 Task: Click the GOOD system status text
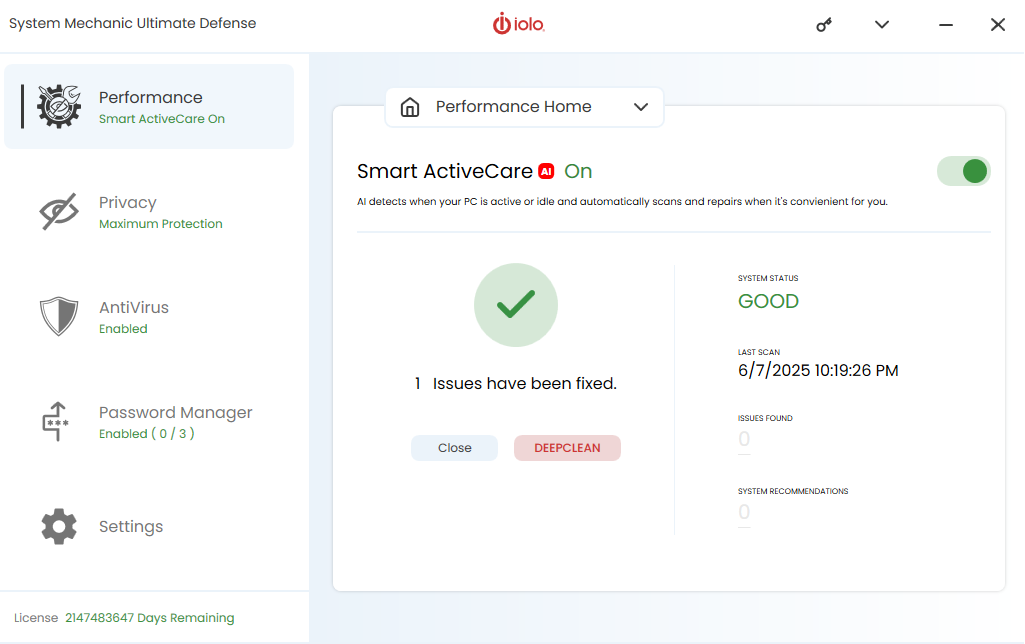[768, 301]
